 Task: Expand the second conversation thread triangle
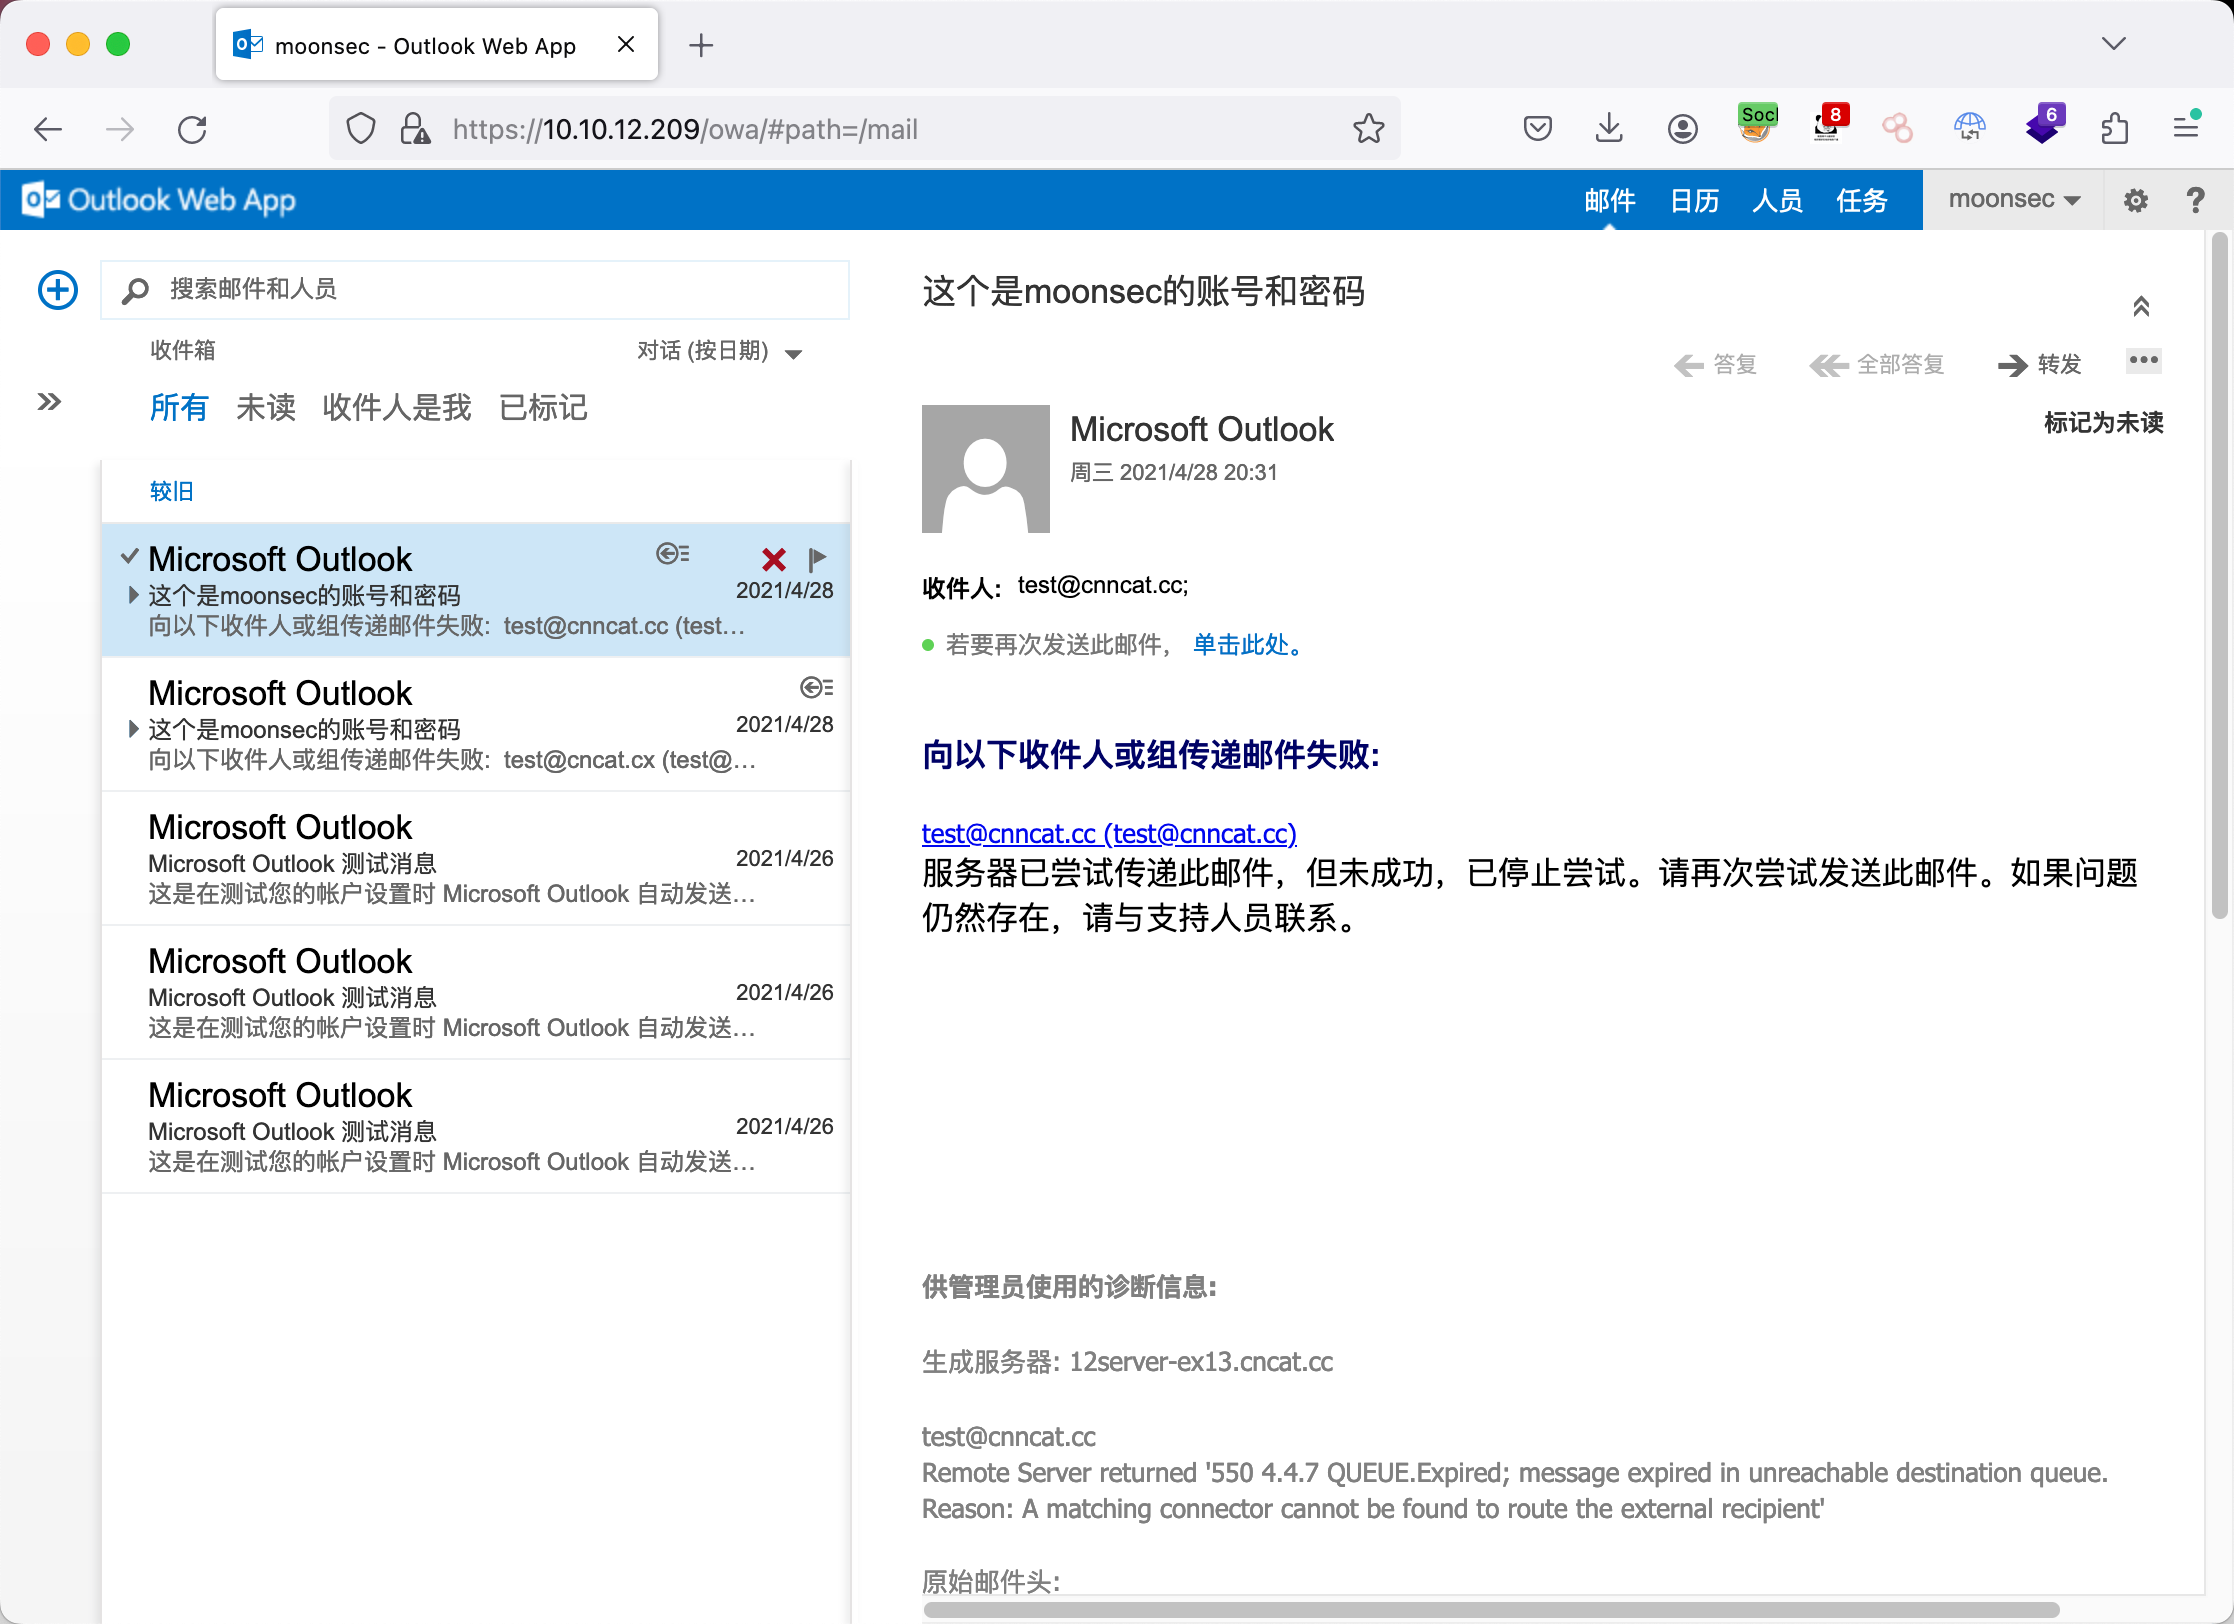[x=133, y=729]
